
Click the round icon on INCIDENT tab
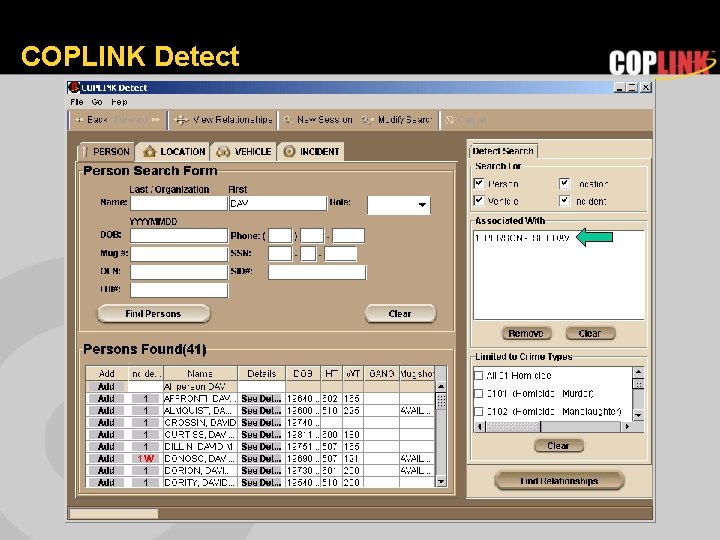coord(289,151)
